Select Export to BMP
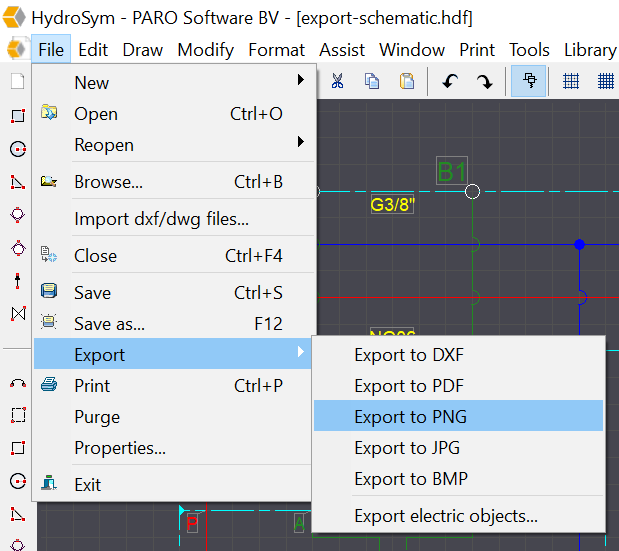This screenshot has height=551, width=619. [x=458, y=478]
